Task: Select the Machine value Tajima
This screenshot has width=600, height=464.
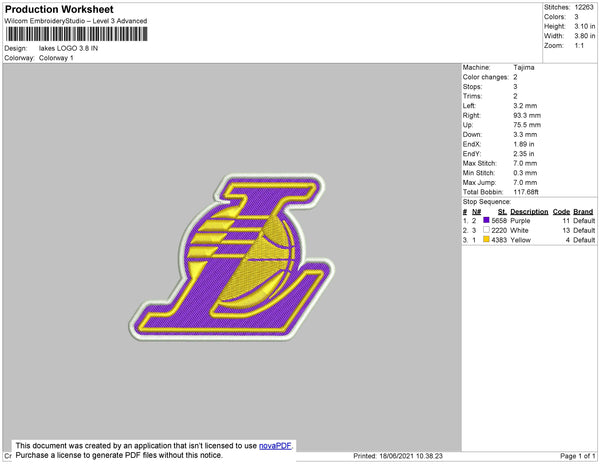Action: (x=524, y=67)
